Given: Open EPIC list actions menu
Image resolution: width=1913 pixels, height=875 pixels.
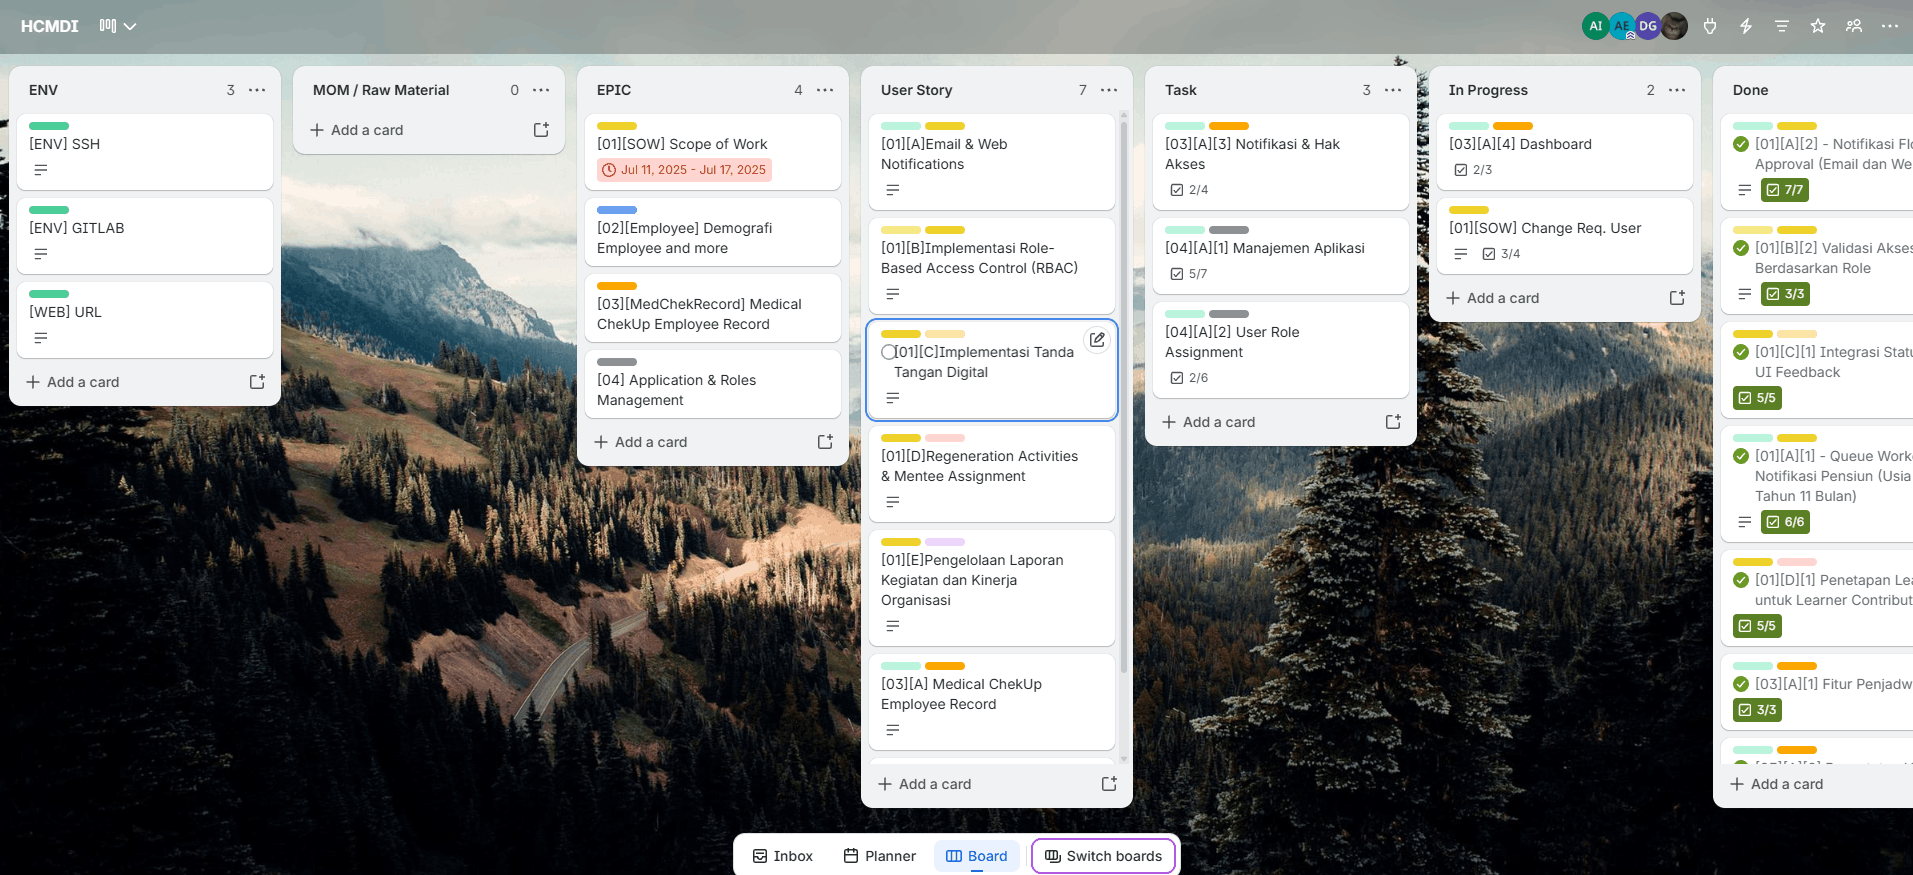Looking at the screenshot, I should (x=825, y=90).
